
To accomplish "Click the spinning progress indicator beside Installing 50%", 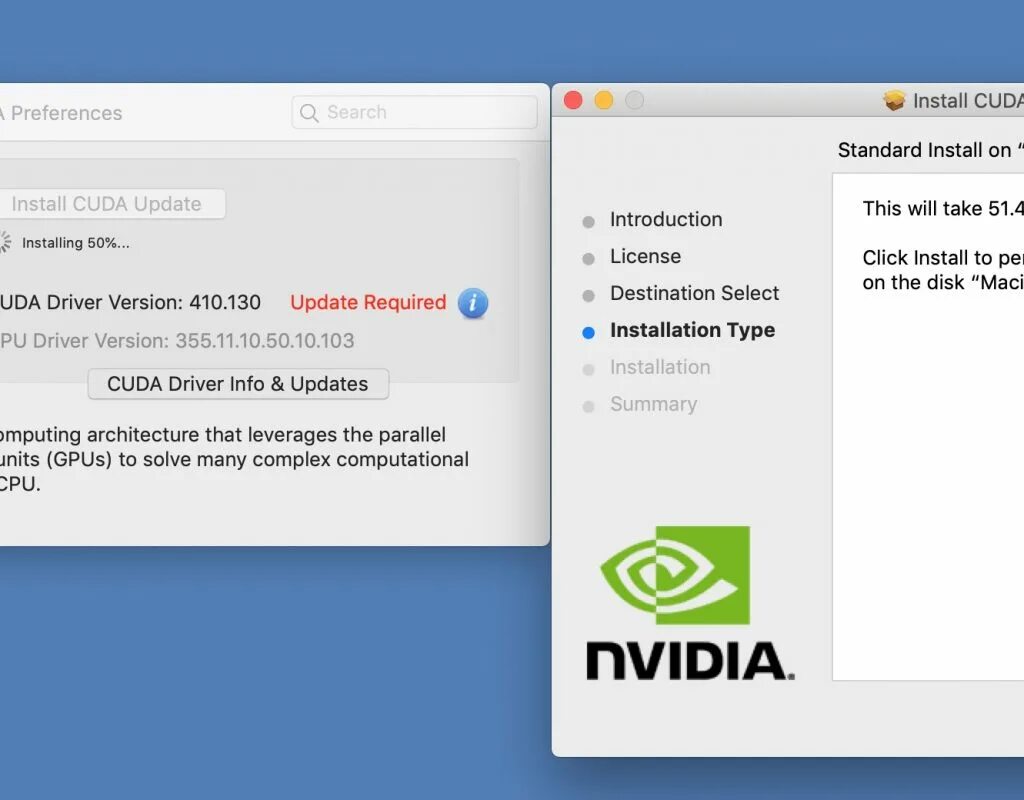I will click(5, 242).
